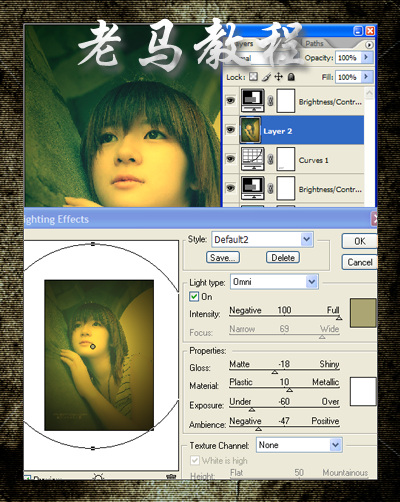Switch to Paths tab
Viewport: 400px width, 502px height.
(314, 44)
